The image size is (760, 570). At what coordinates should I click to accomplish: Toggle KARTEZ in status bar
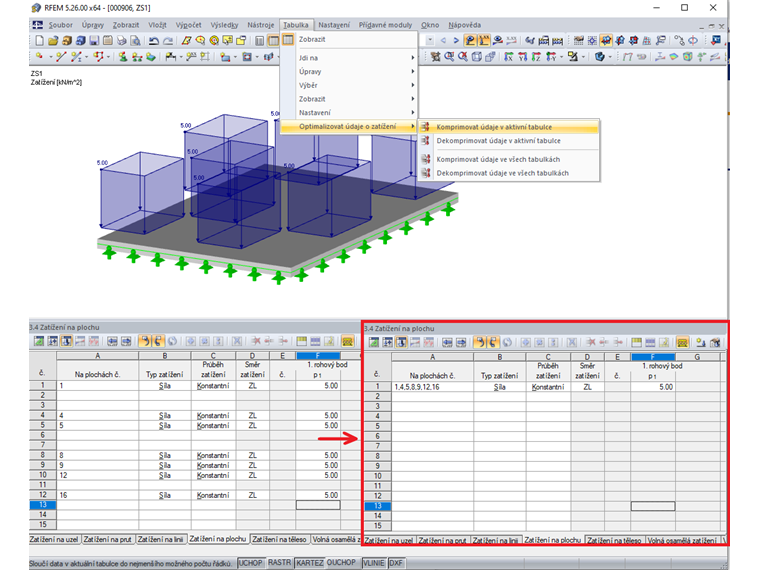click(310, 563)
